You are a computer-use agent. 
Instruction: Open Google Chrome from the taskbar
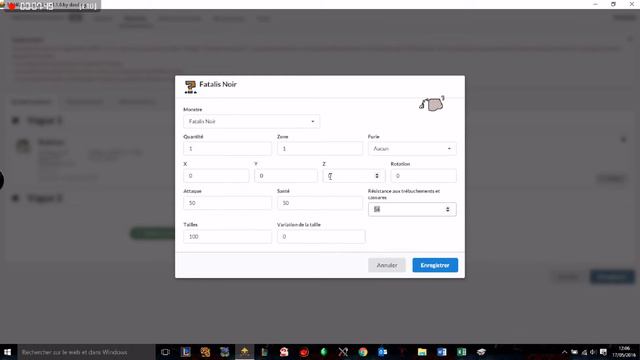coord(363,352)
